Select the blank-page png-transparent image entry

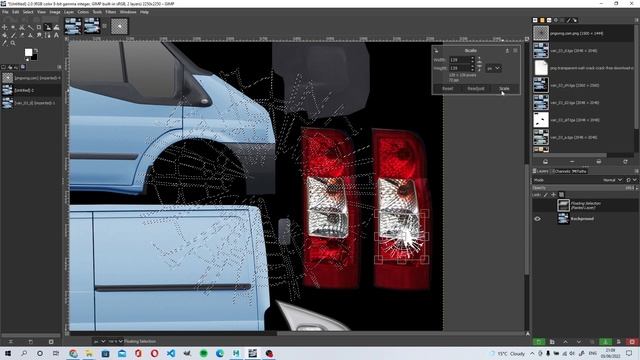pyautogui.click(x=584, y=68)
